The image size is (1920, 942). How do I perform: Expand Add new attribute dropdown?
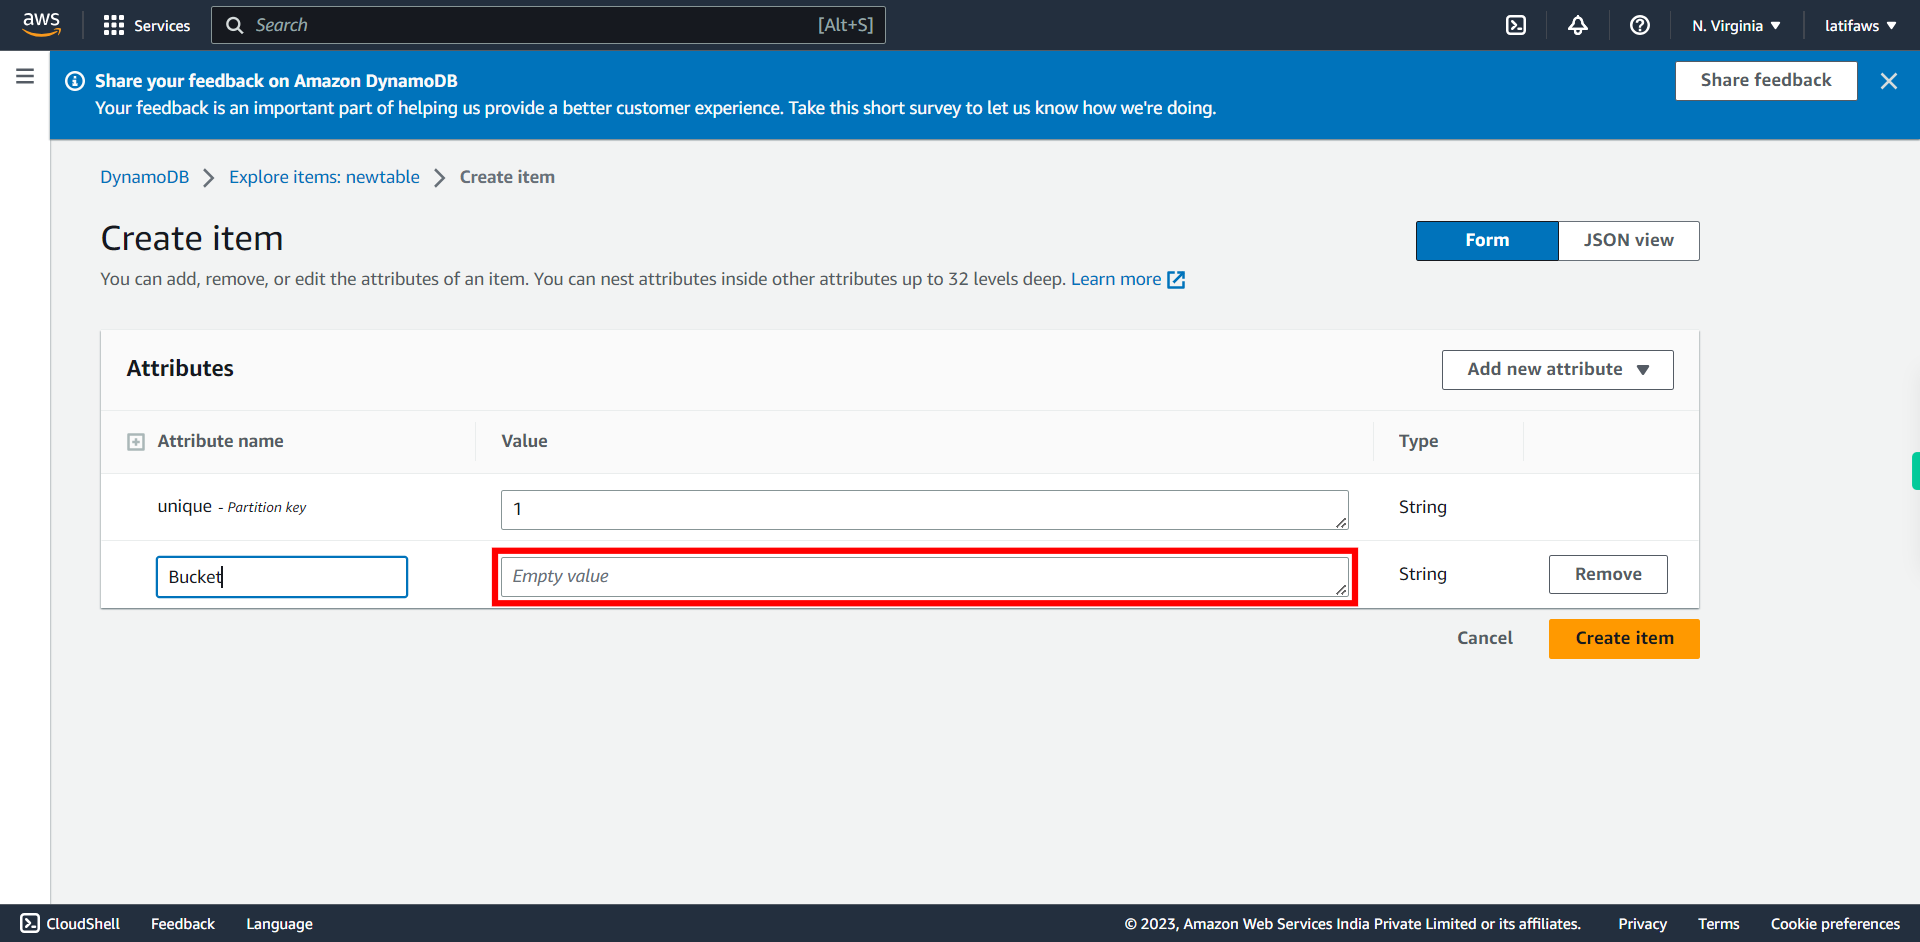(1557, 370)
